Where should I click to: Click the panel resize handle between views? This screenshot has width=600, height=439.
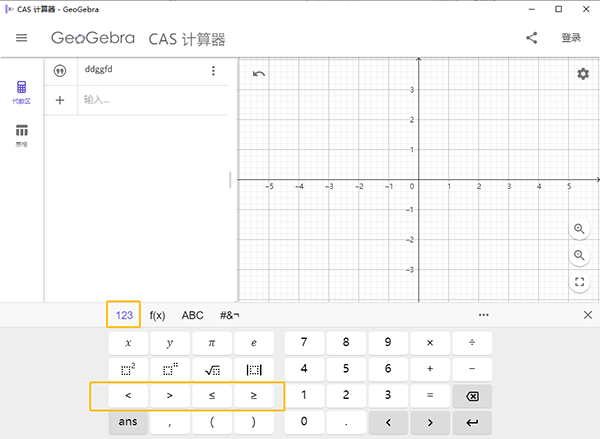(x=230, y=180)
